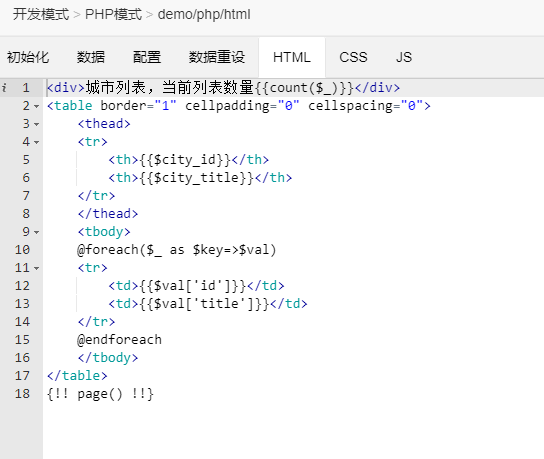Go to 开发模式 in the breadcrumb
The width and height of the screenshot is (544, 459).
point(41,15)
